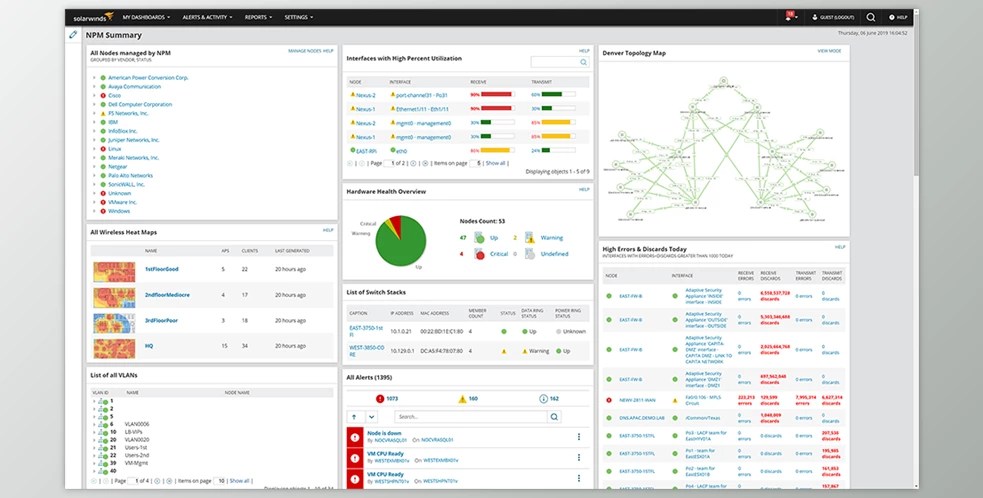Expand VLAN 21 Users-1st row
983x498 pixels.
coord(94,448)
